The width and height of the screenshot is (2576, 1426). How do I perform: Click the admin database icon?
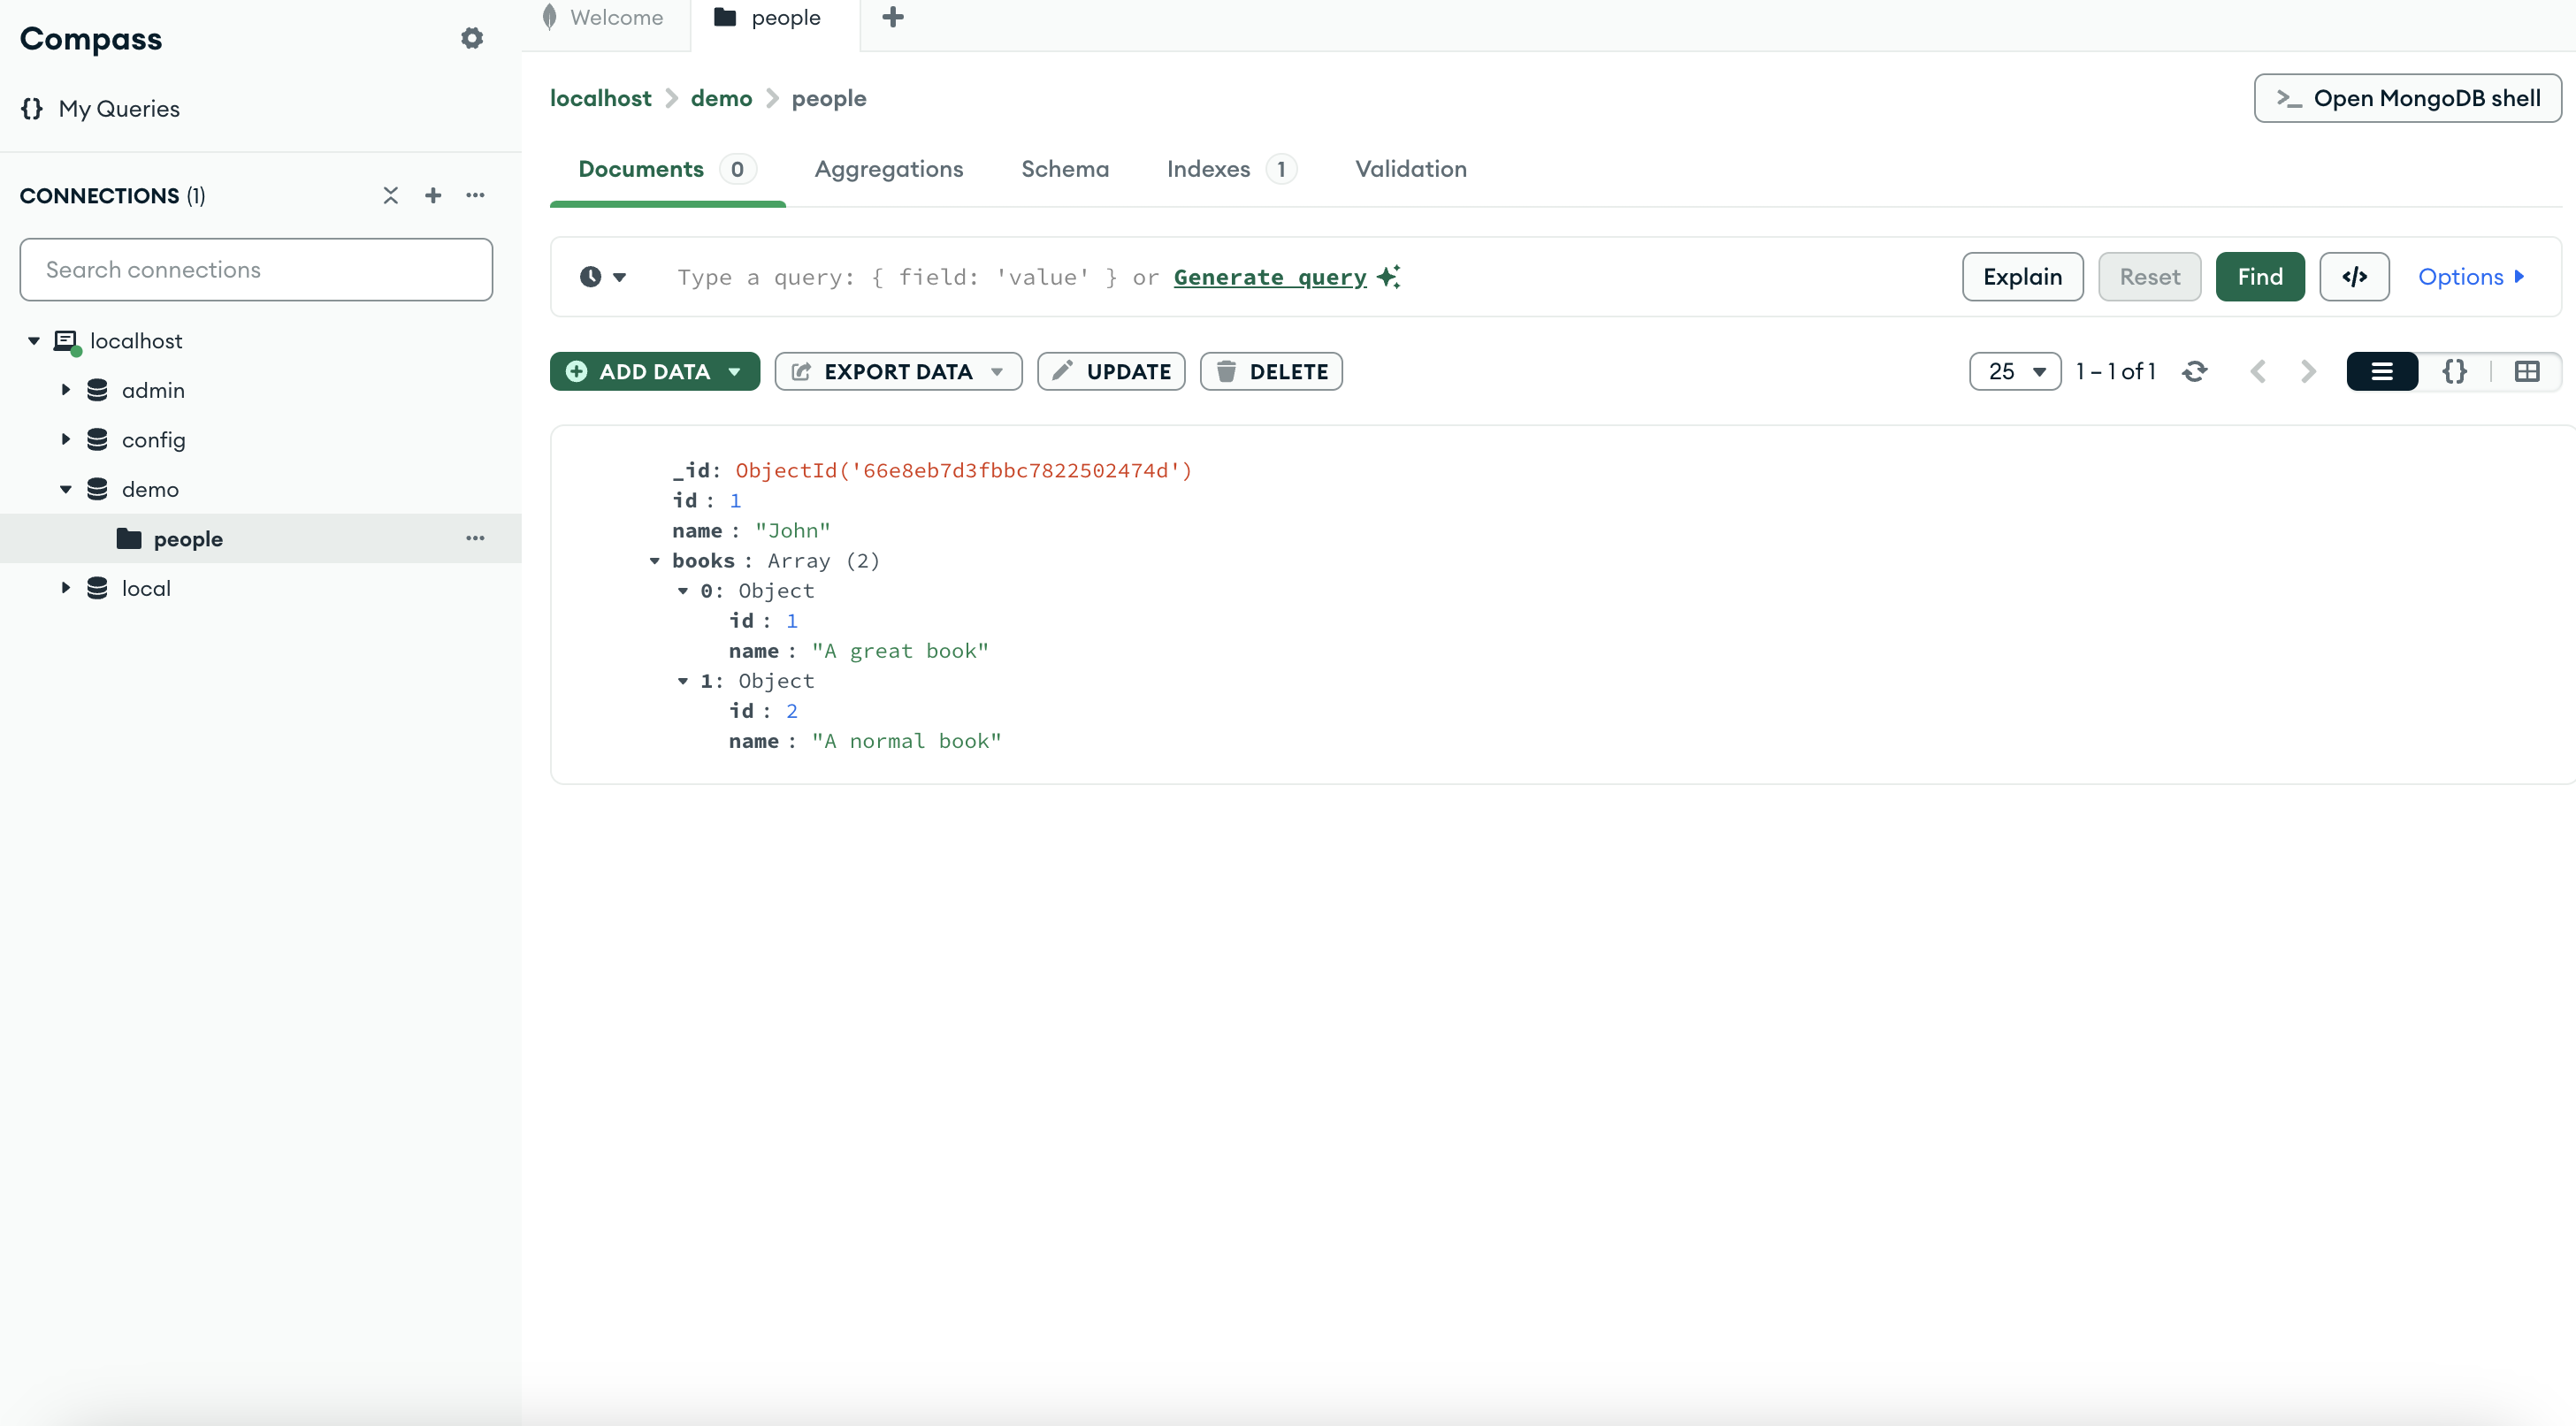(97, 390)
